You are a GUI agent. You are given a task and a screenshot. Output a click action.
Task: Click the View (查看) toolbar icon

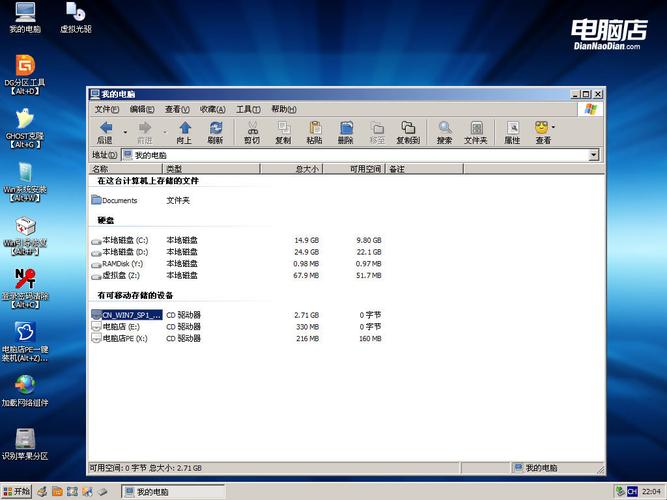[542, 132]
